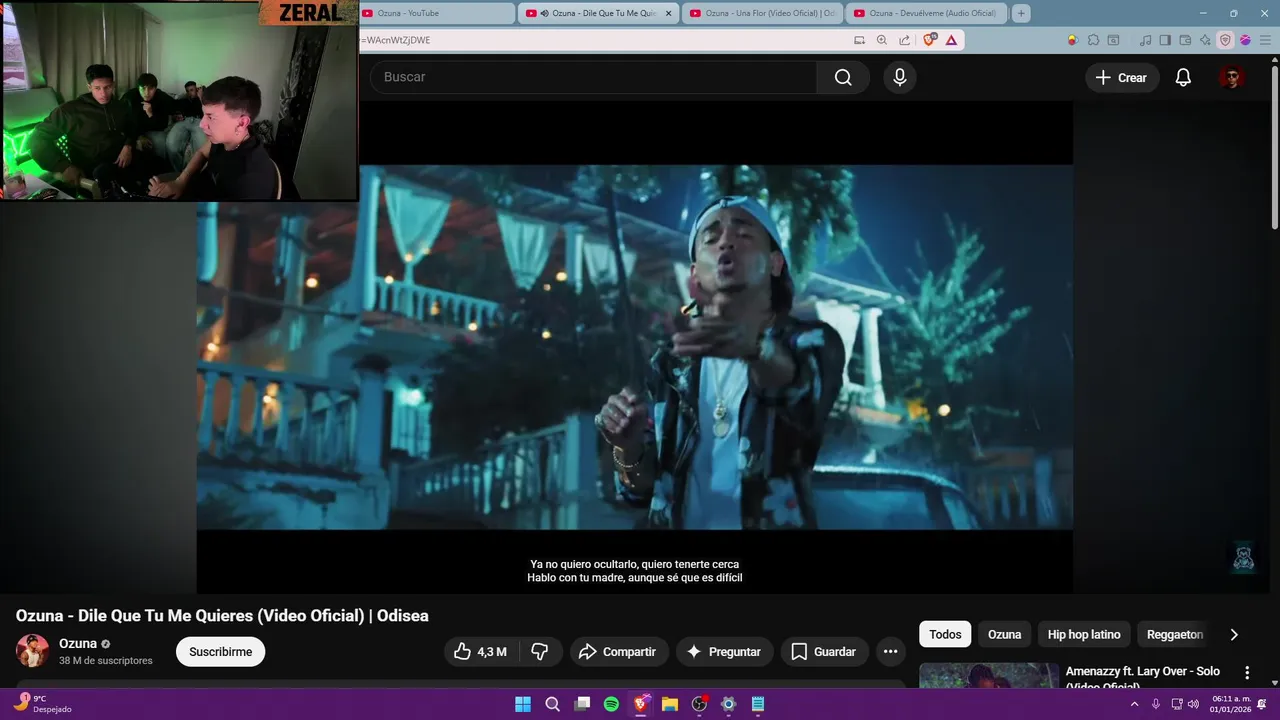Viewport: 1280px width, 720px height.
Task: Switch to the 'Ozuna - YouTube' tab
Action: point(435,13)
